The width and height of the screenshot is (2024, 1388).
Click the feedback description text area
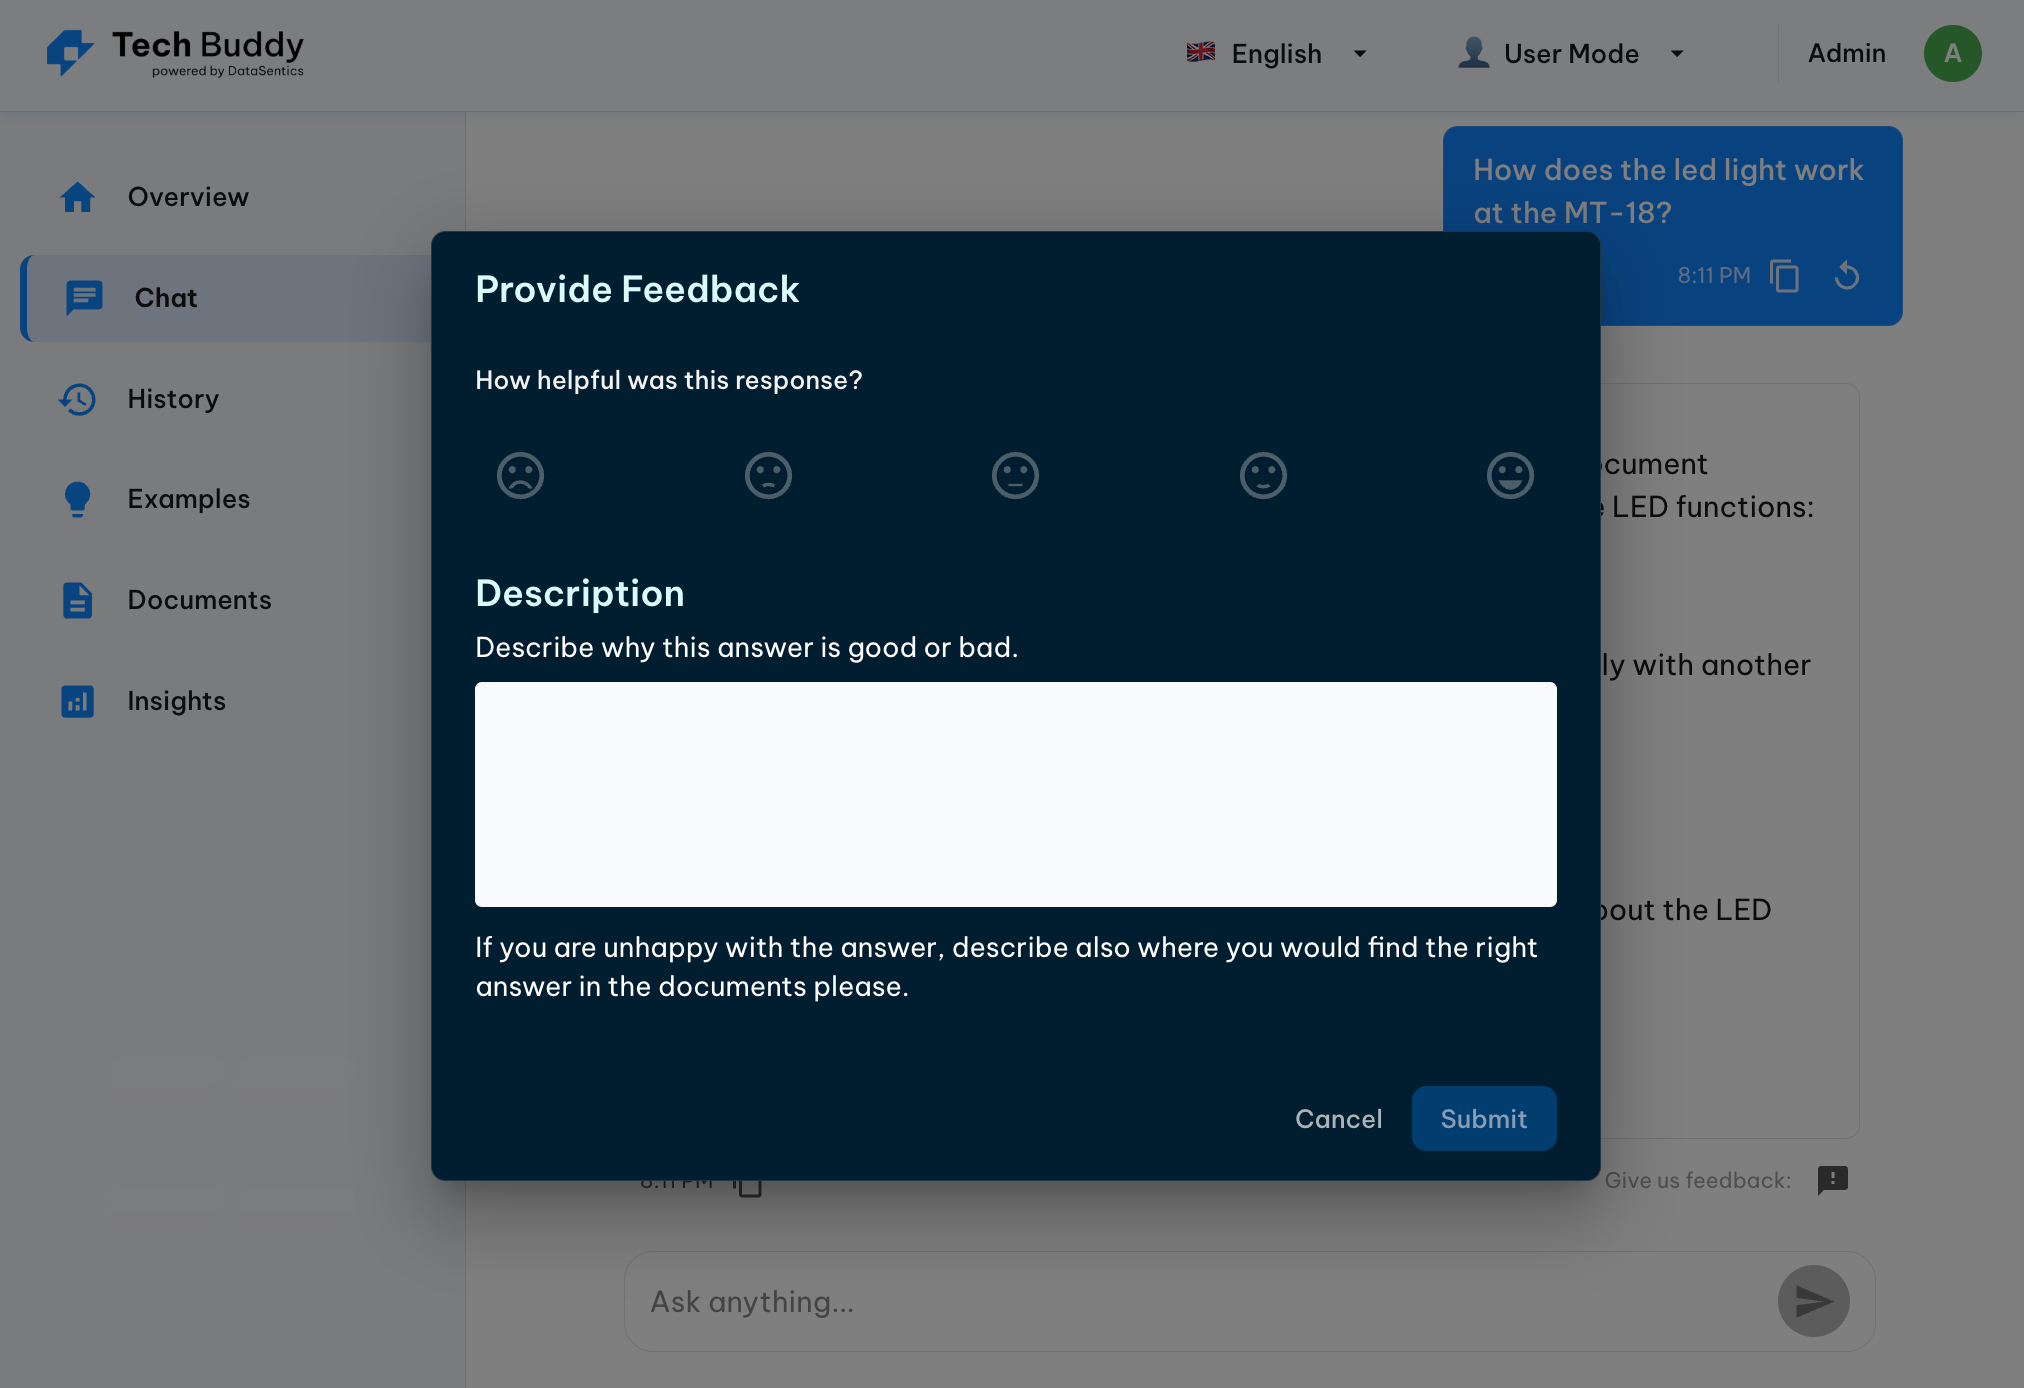1015,794
